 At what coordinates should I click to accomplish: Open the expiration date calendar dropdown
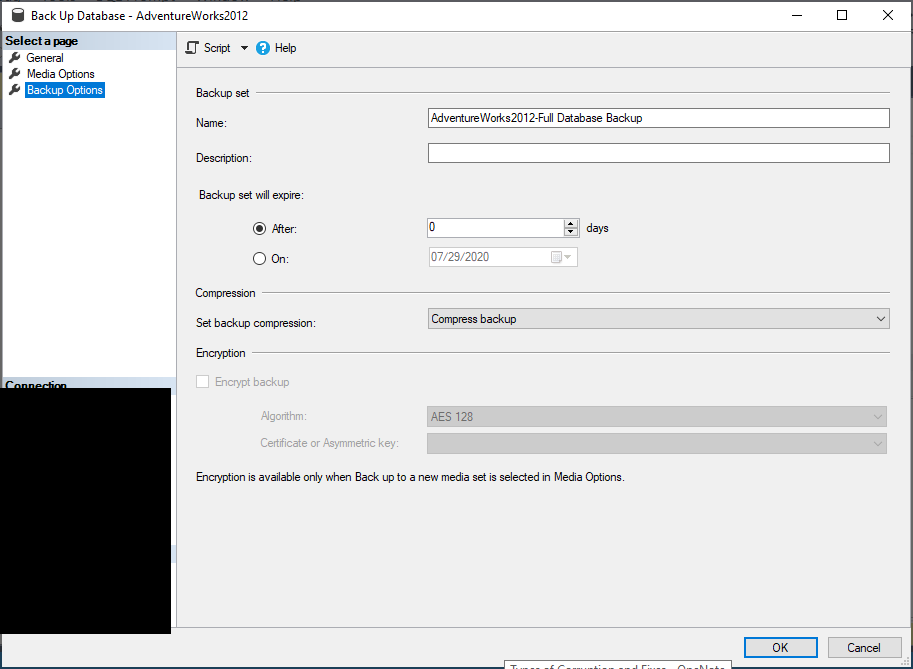562,257
